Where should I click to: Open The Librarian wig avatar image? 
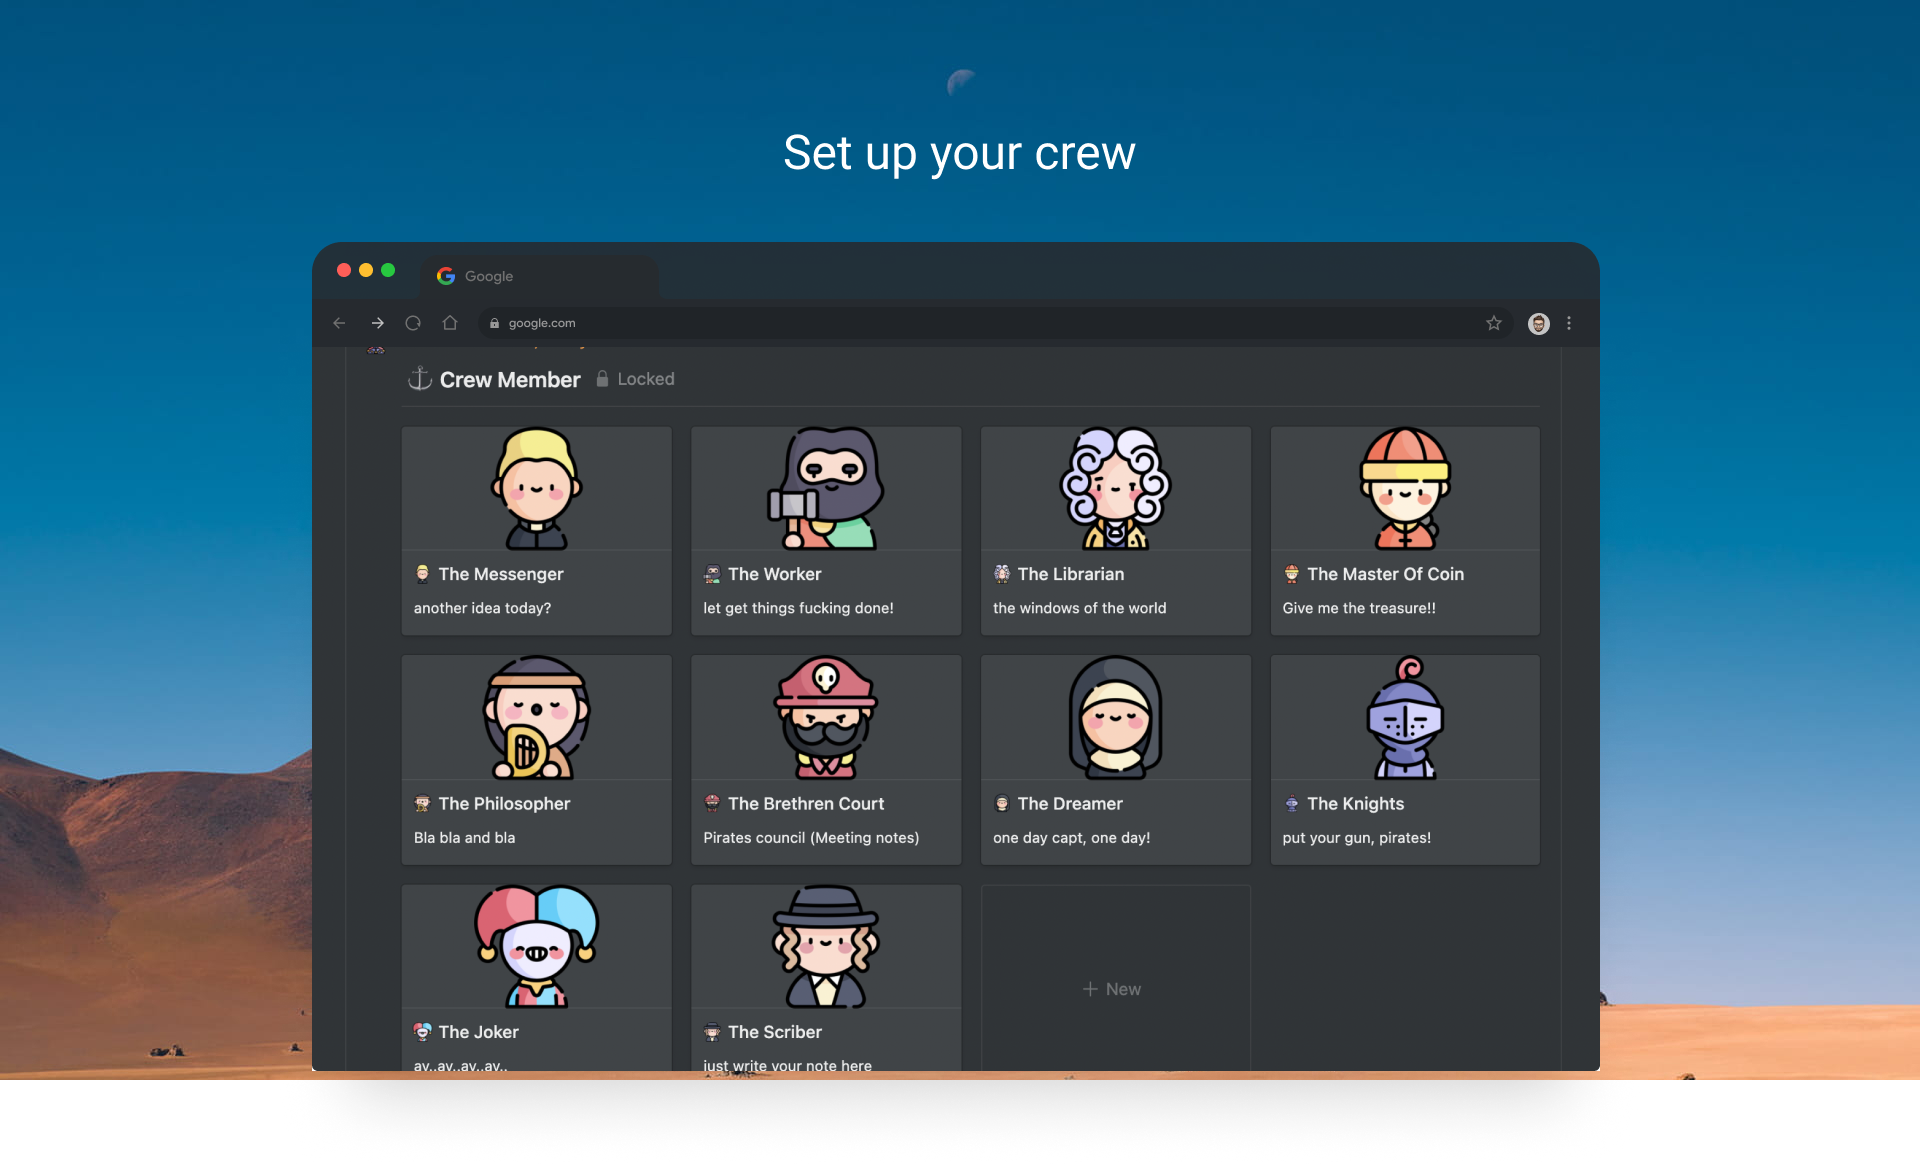pos(1115,489)
